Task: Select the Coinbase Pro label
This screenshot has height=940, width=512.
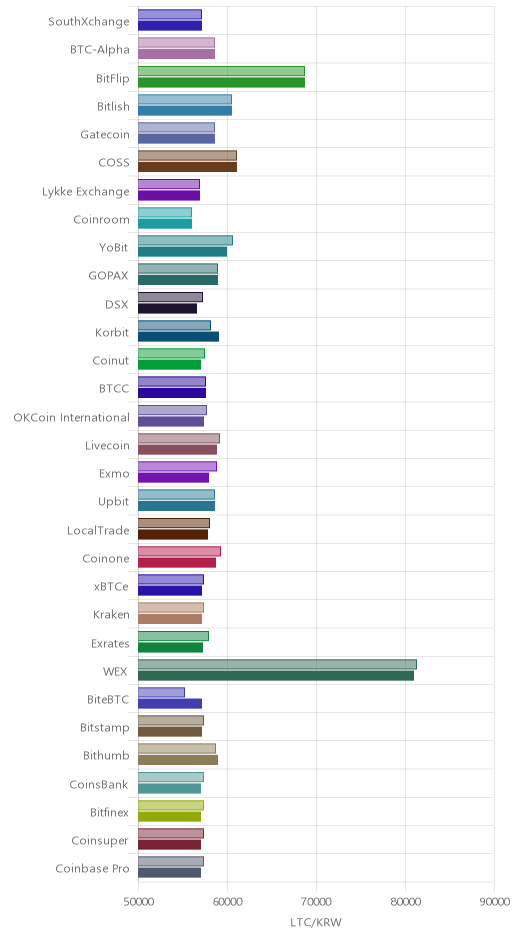Action: [92, 869]
